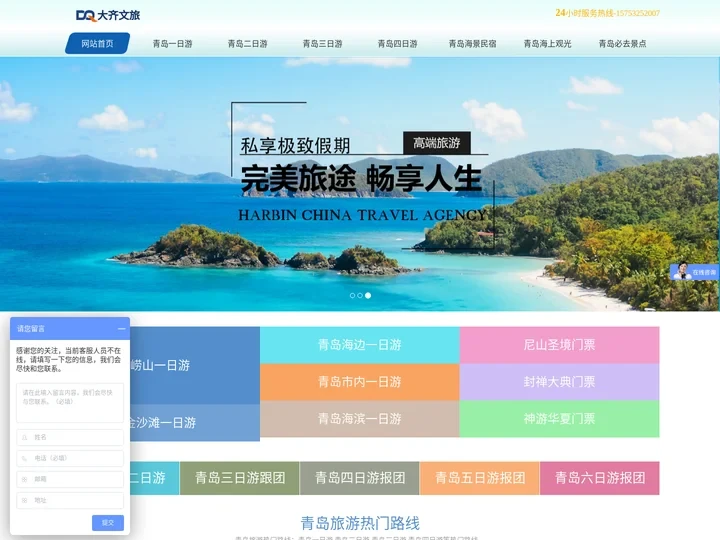720x540 pixels.
Task: Open the 青岛五日游报团 tile
Action: tap(479, 478)
